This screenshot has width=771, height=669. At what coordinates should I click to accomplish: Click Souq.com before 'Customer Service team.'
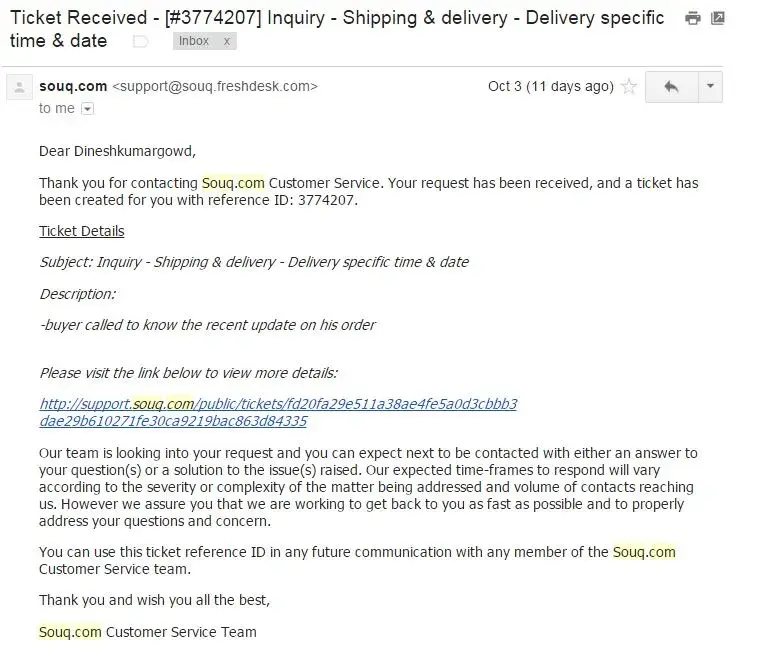click(644, 552)
